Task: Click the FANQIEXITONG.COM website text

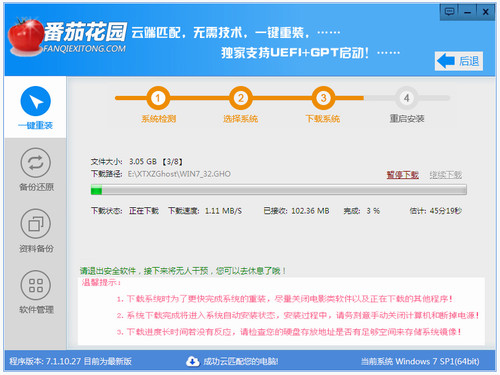Action: coord(85,49)
